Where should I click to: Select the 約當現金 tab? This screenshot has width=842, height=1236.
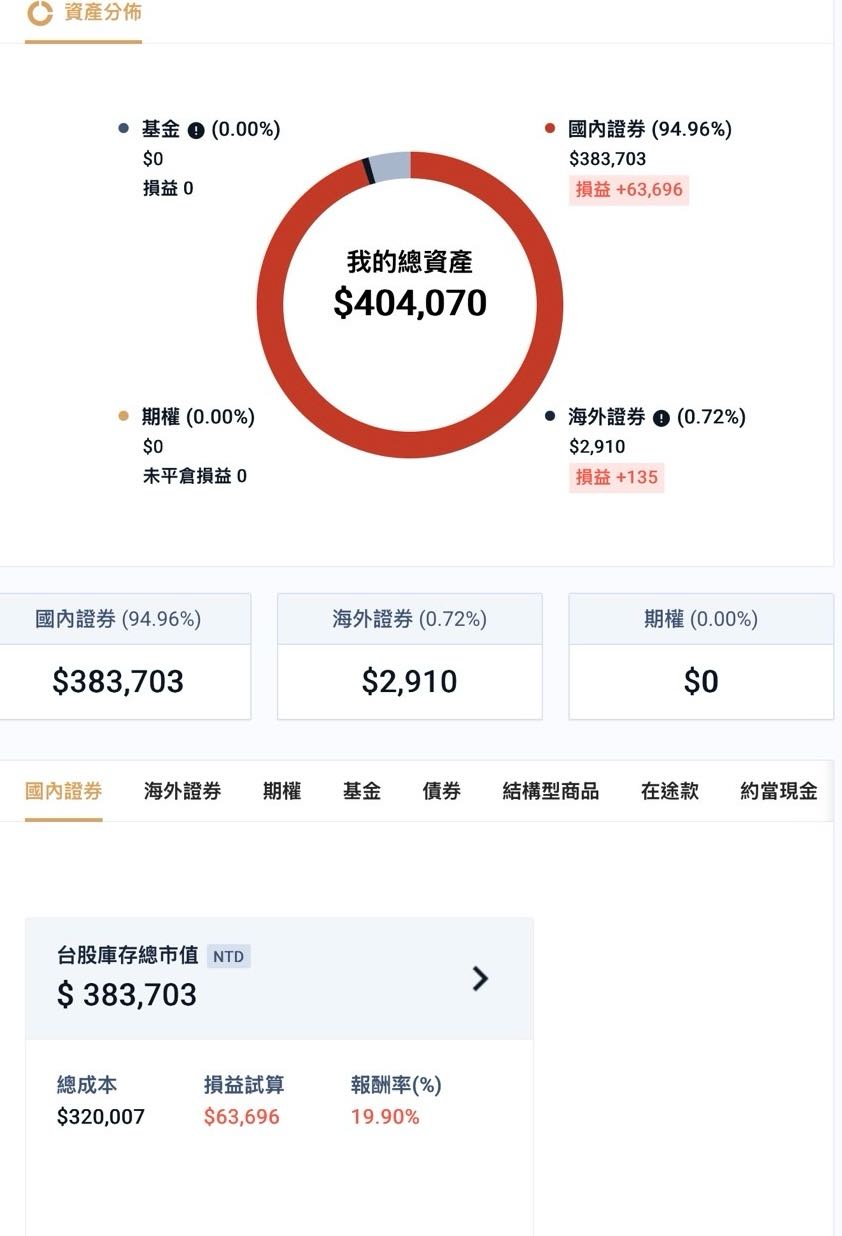tap(778, 791)
